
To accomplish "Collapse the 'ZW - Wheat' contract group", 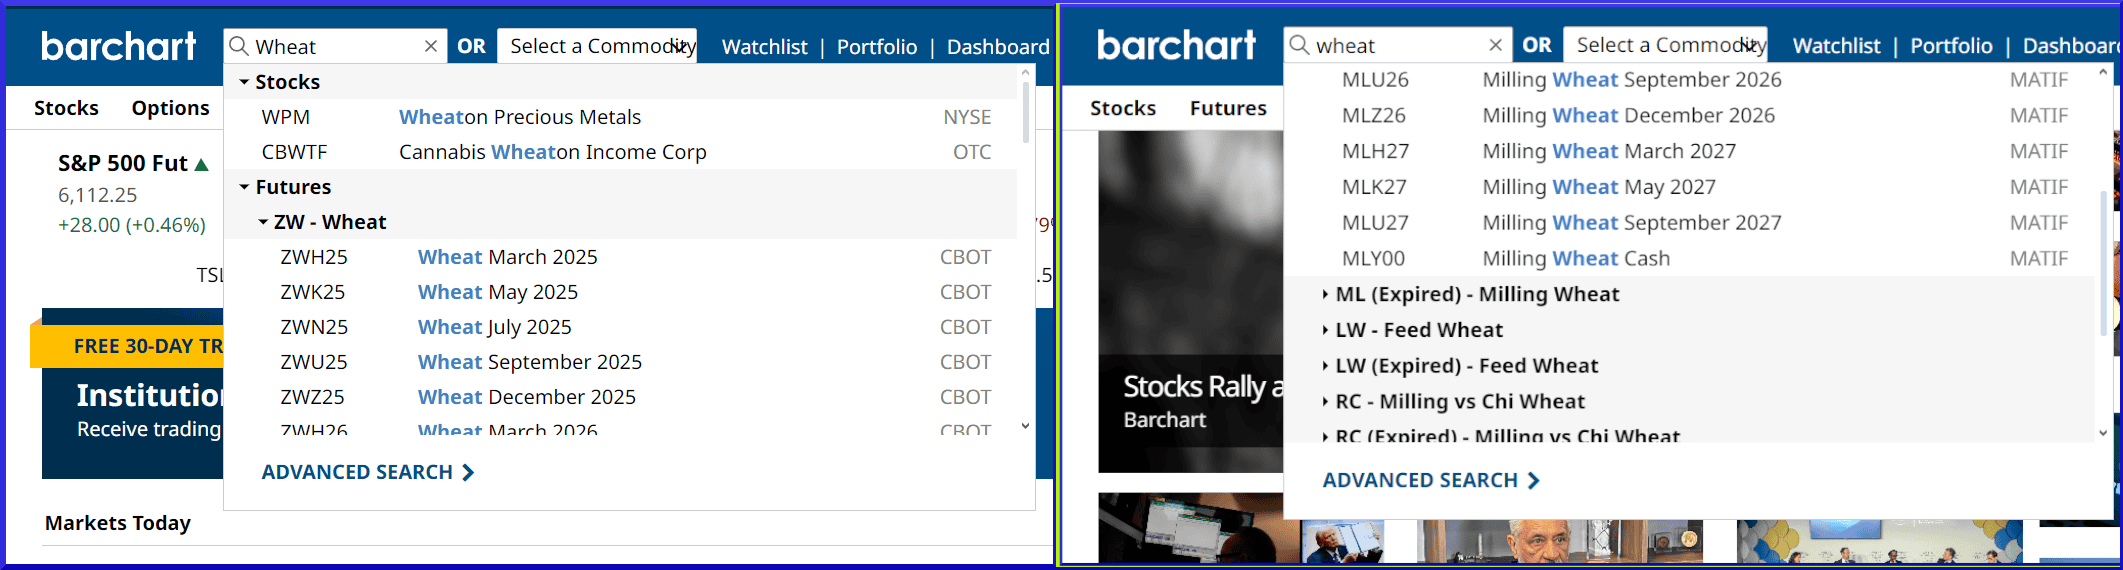I will click(263, 222).
